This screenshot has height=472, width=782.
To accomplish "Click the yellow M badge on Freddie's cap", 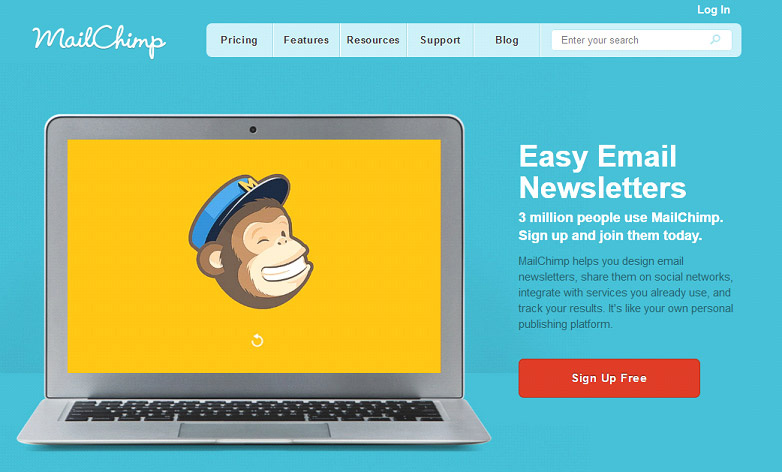I will (x=248, y=184).
